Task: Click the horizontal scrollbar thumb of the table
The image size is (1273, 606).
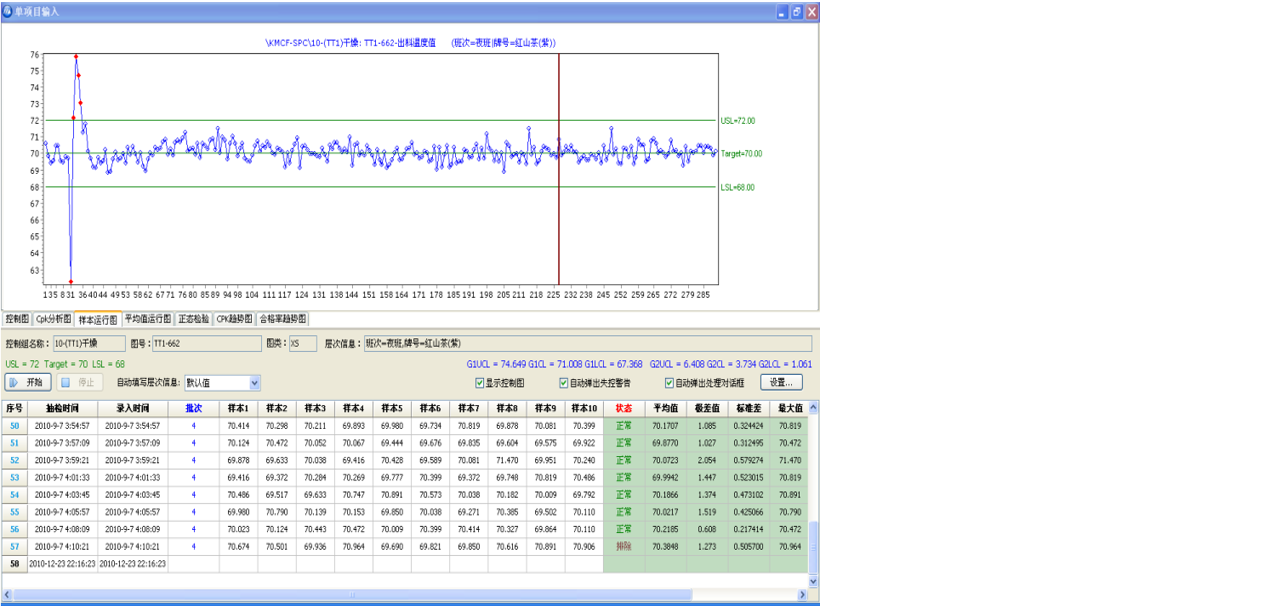Action: pos(350,594)
